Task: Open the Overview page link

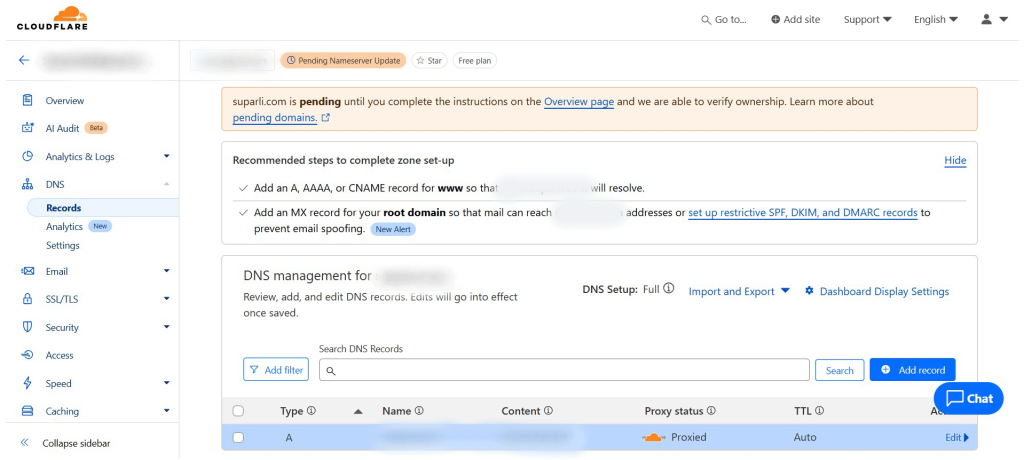Action: (578, 102)
